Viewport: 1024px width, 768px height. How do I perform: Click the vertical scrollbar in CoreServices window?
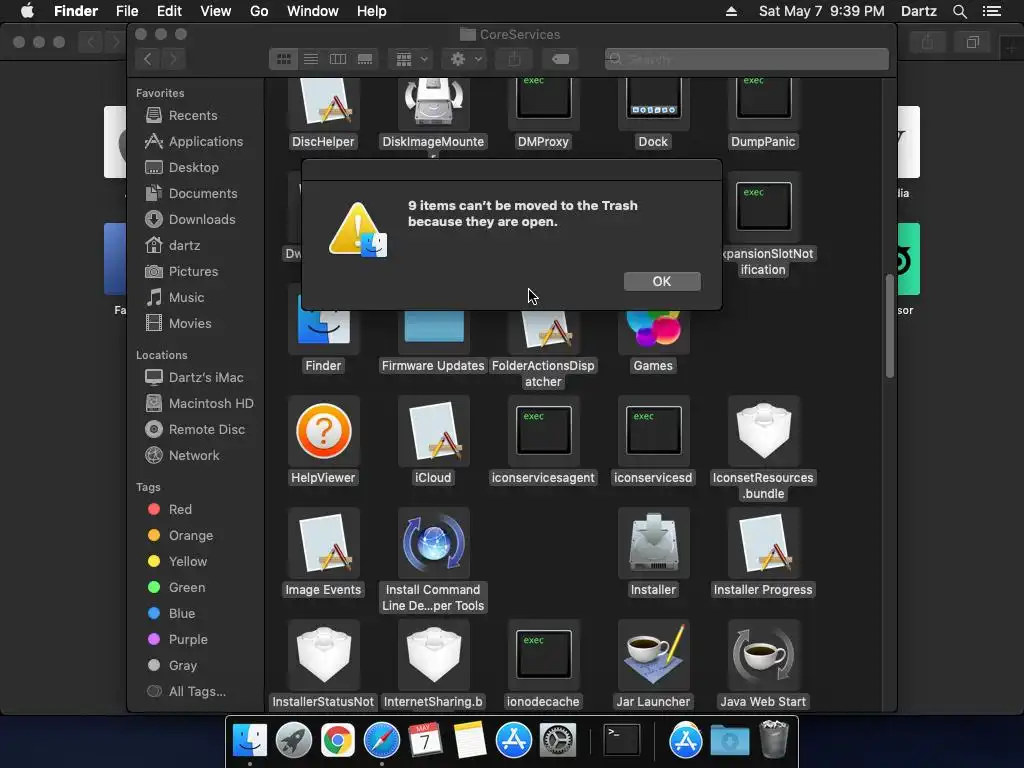[x=889, y=326]
